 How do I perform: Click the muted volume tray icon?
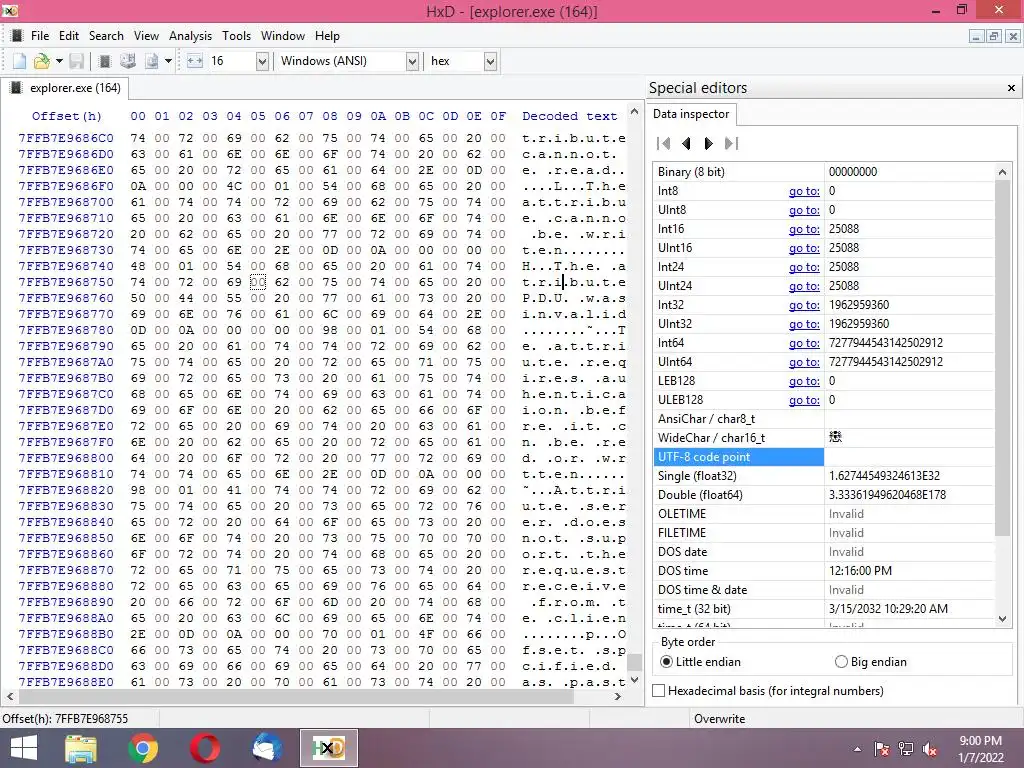pos(929,749)
